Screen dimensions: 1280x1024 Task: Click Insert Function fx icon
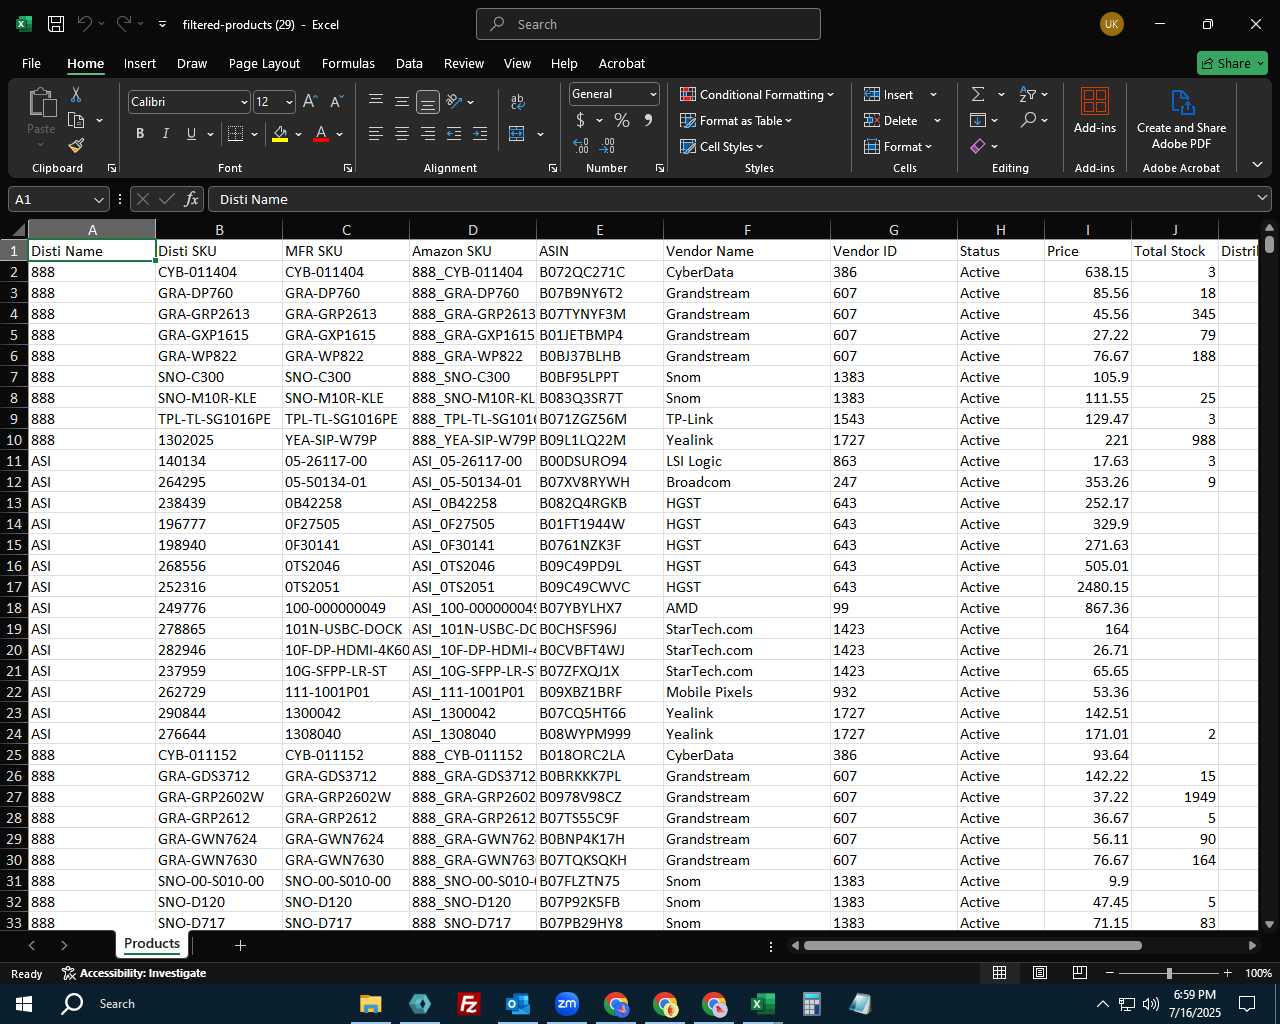[191, 199]
